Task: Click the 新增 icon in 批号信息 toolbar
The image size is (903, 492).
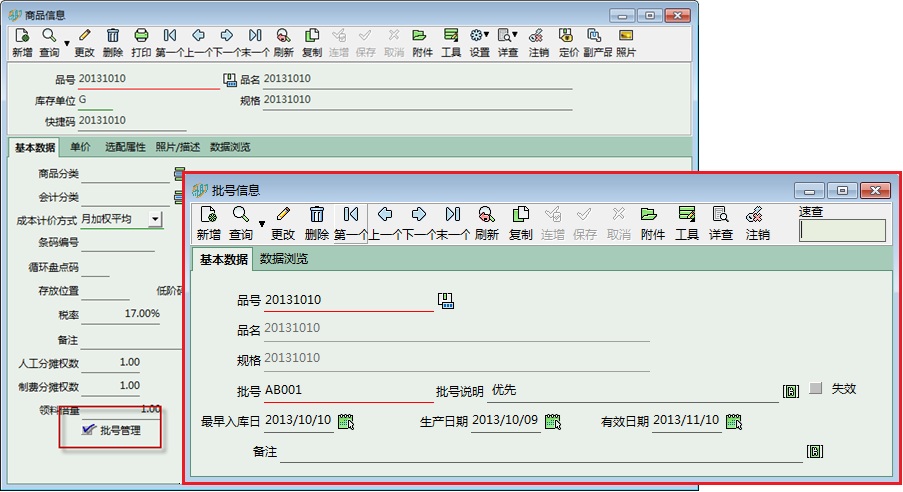Action: 208,215
